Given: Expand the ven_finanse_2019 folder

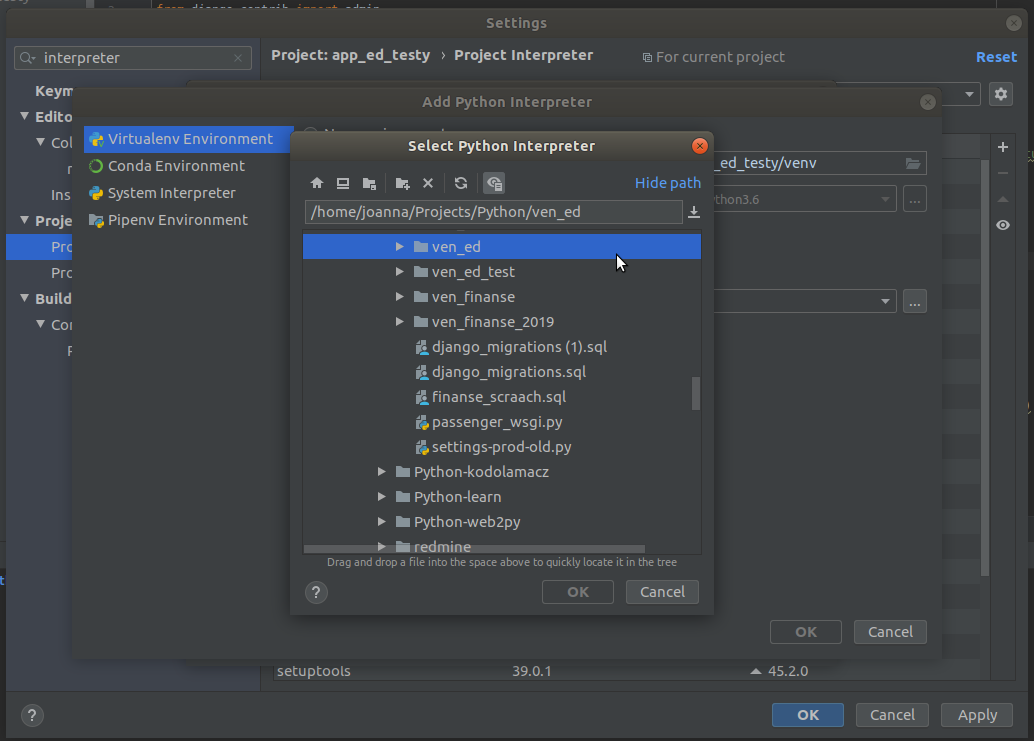Looking at the screenshot, I should 400,322.
